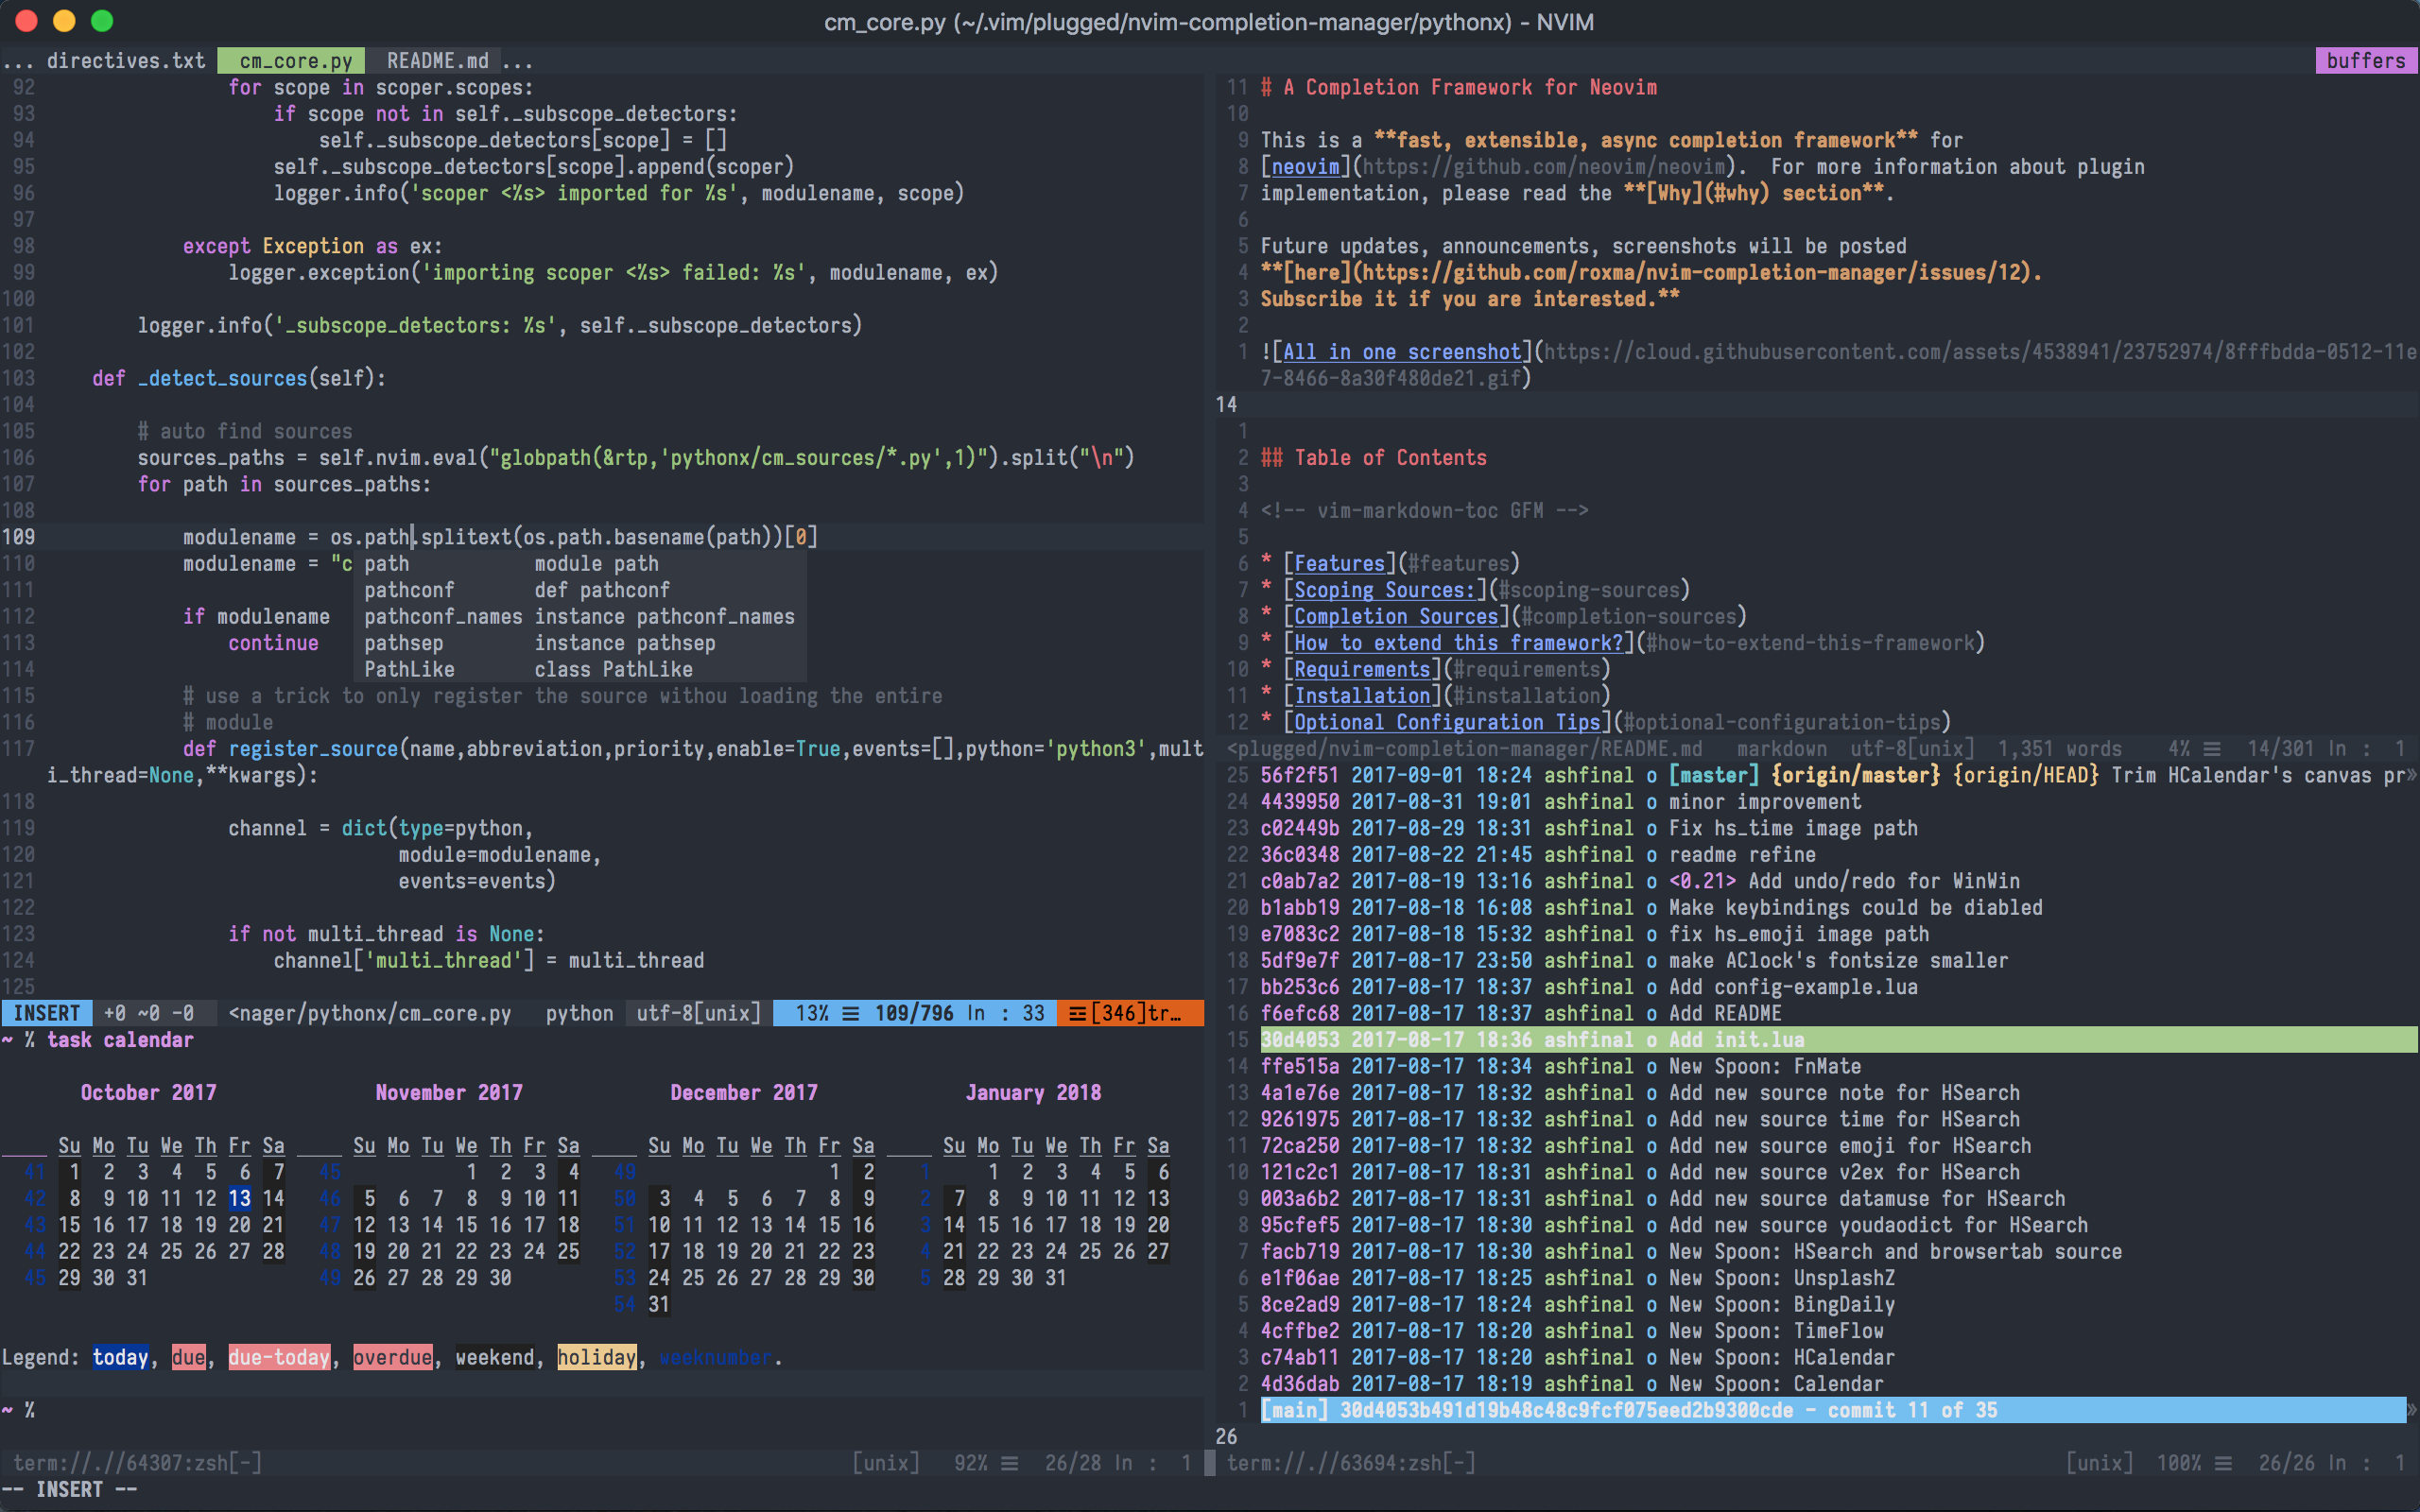Click the highlighted today date 13 in October
The height and width of the screenshot is (1512, 2420).
239,1197
